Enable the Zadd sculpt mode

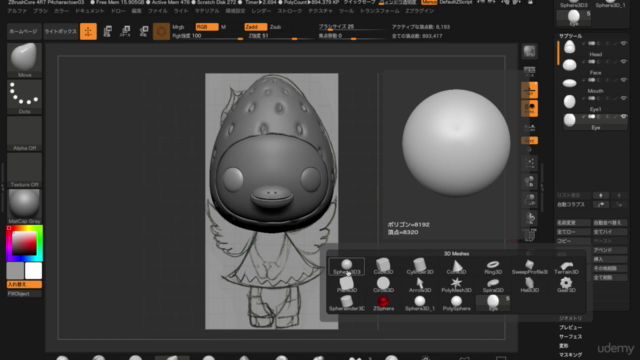tap(256, 27)
